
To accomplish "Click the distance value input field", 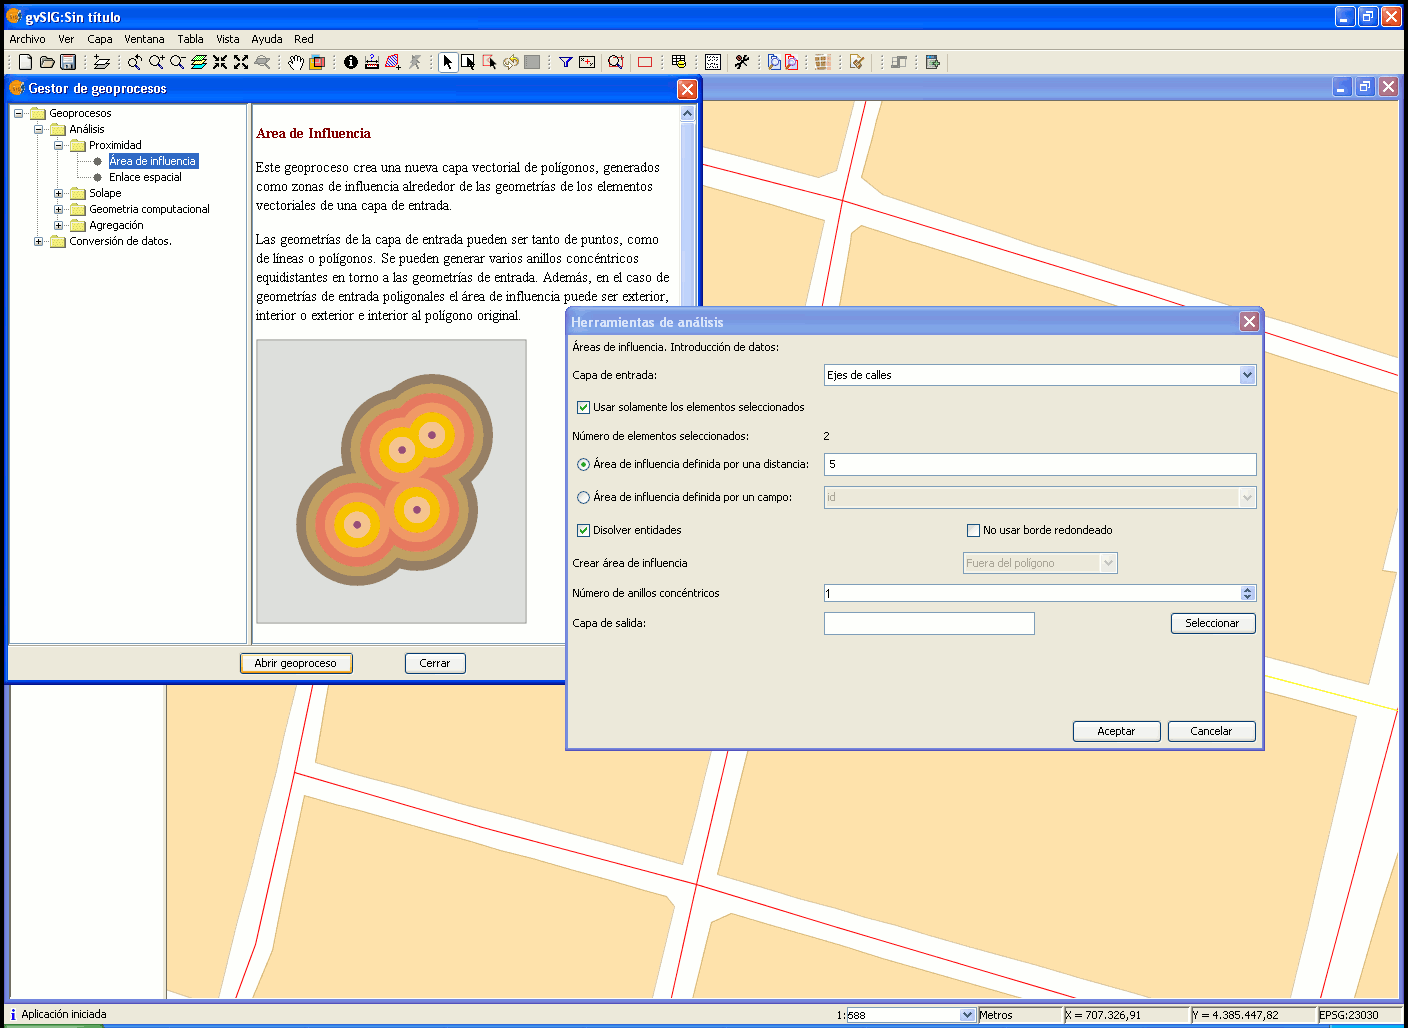I will point(1040,464).
